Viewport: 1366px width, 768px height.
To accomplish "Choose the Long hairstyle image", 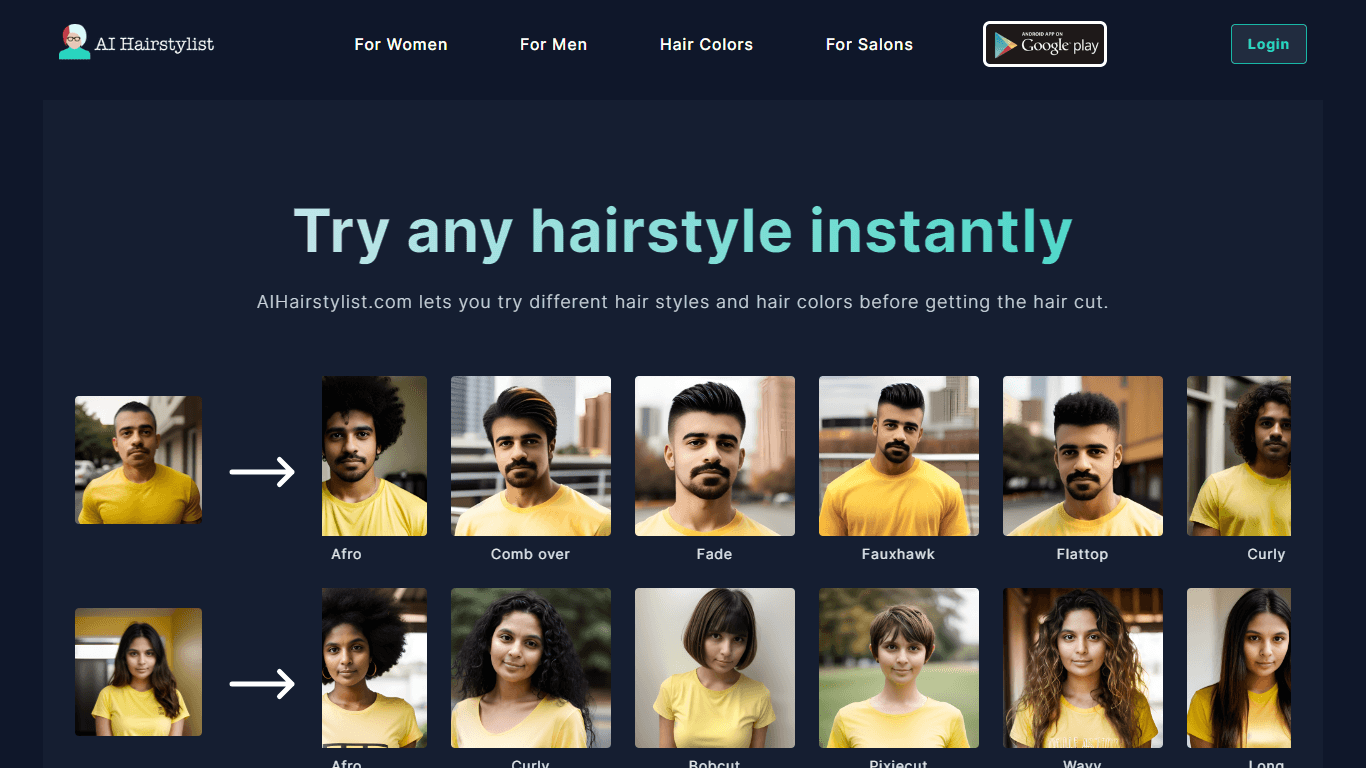I will pos(1239,668).
